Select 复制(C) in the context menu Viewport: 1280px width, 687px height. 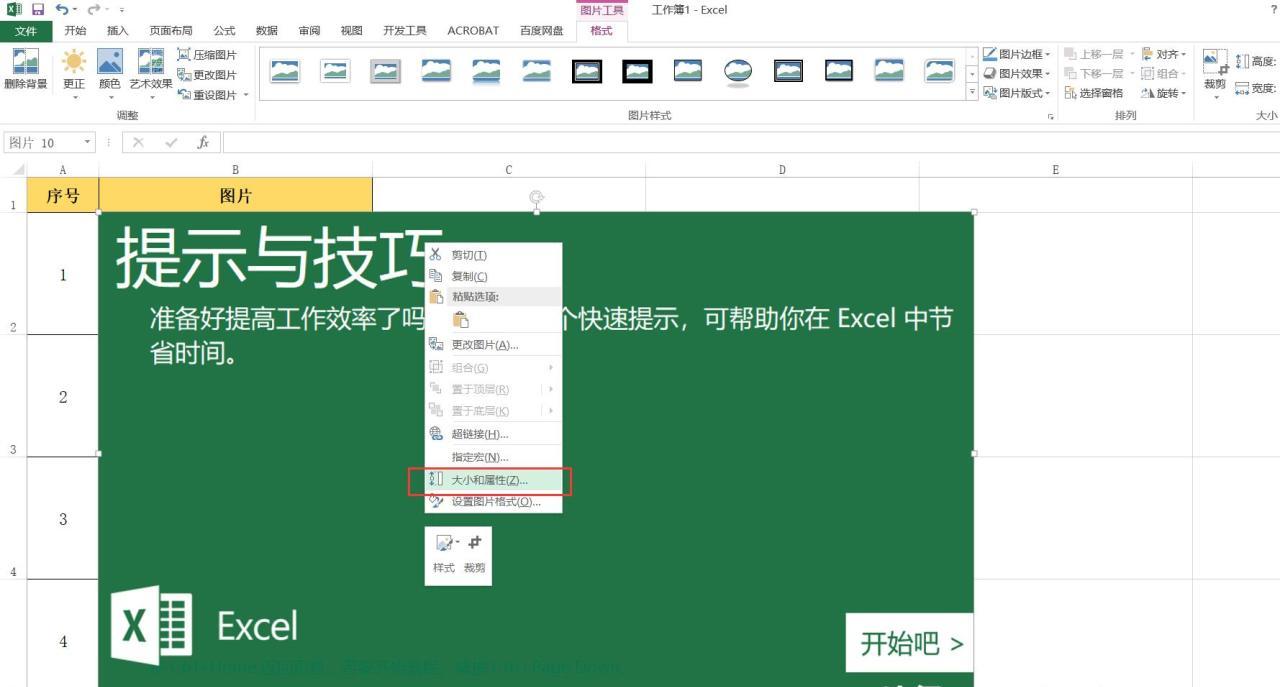click(x=493, y=276)
